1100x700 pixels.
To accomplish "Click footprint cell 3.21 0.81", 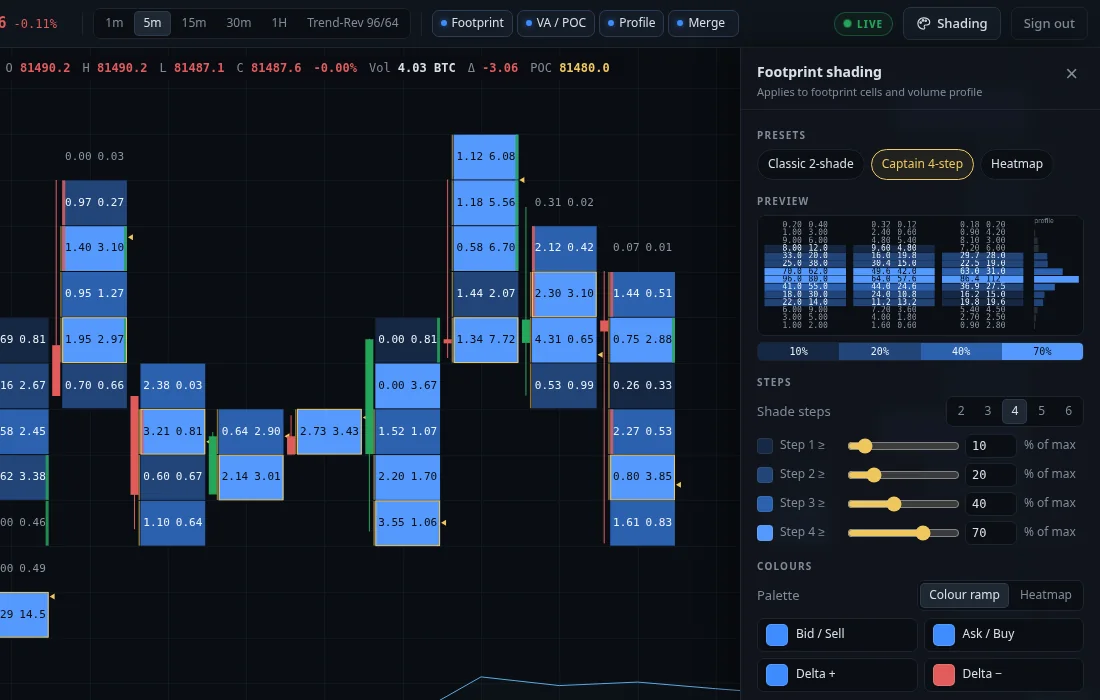I will pos(173,431).
